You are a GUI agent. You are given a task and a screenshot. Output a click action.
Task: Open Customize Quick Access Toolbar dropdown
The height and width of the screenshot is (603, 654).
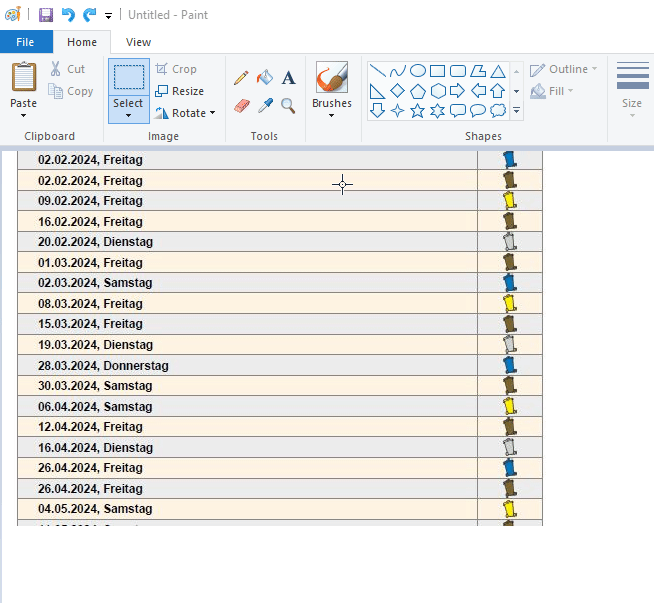pos(108,16)
